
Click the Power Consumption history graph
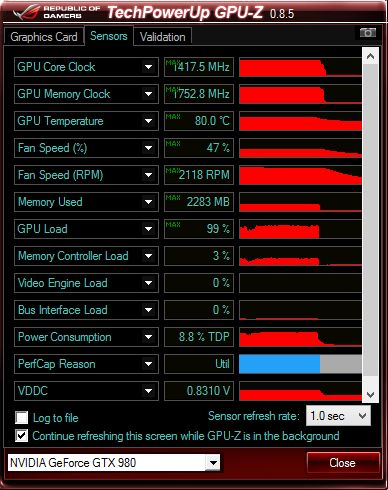point(300,337)
